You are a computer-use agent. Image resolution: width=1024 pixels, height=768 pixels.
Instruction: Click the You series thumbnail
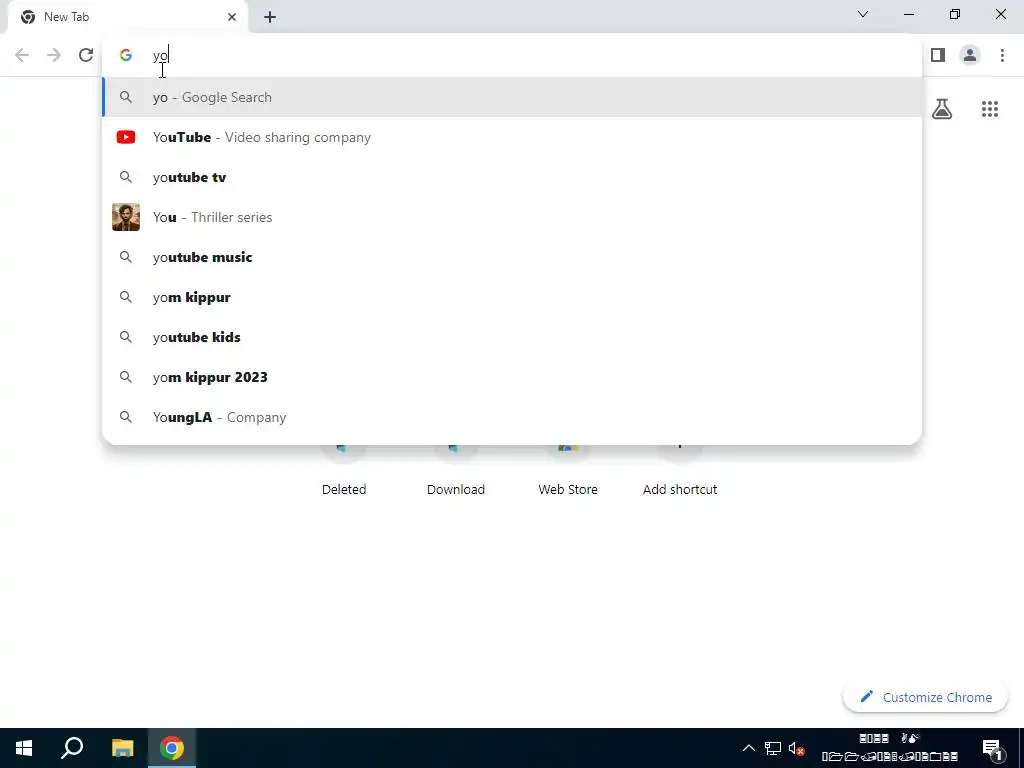[x=126, y=217]
